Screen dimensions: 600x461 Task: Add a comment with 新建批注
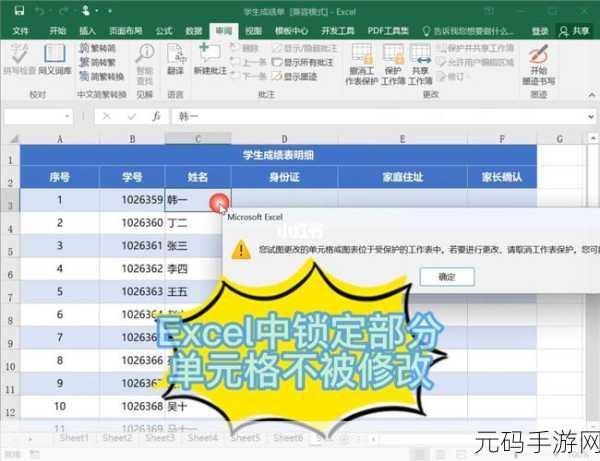point(210,59)
